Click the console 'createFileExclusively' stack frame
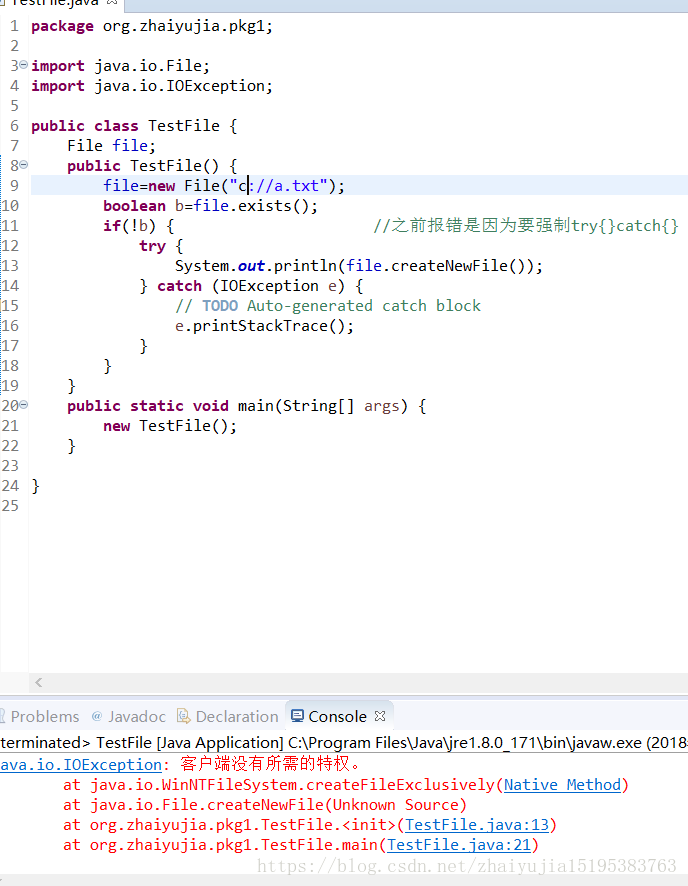 [346, 785]
